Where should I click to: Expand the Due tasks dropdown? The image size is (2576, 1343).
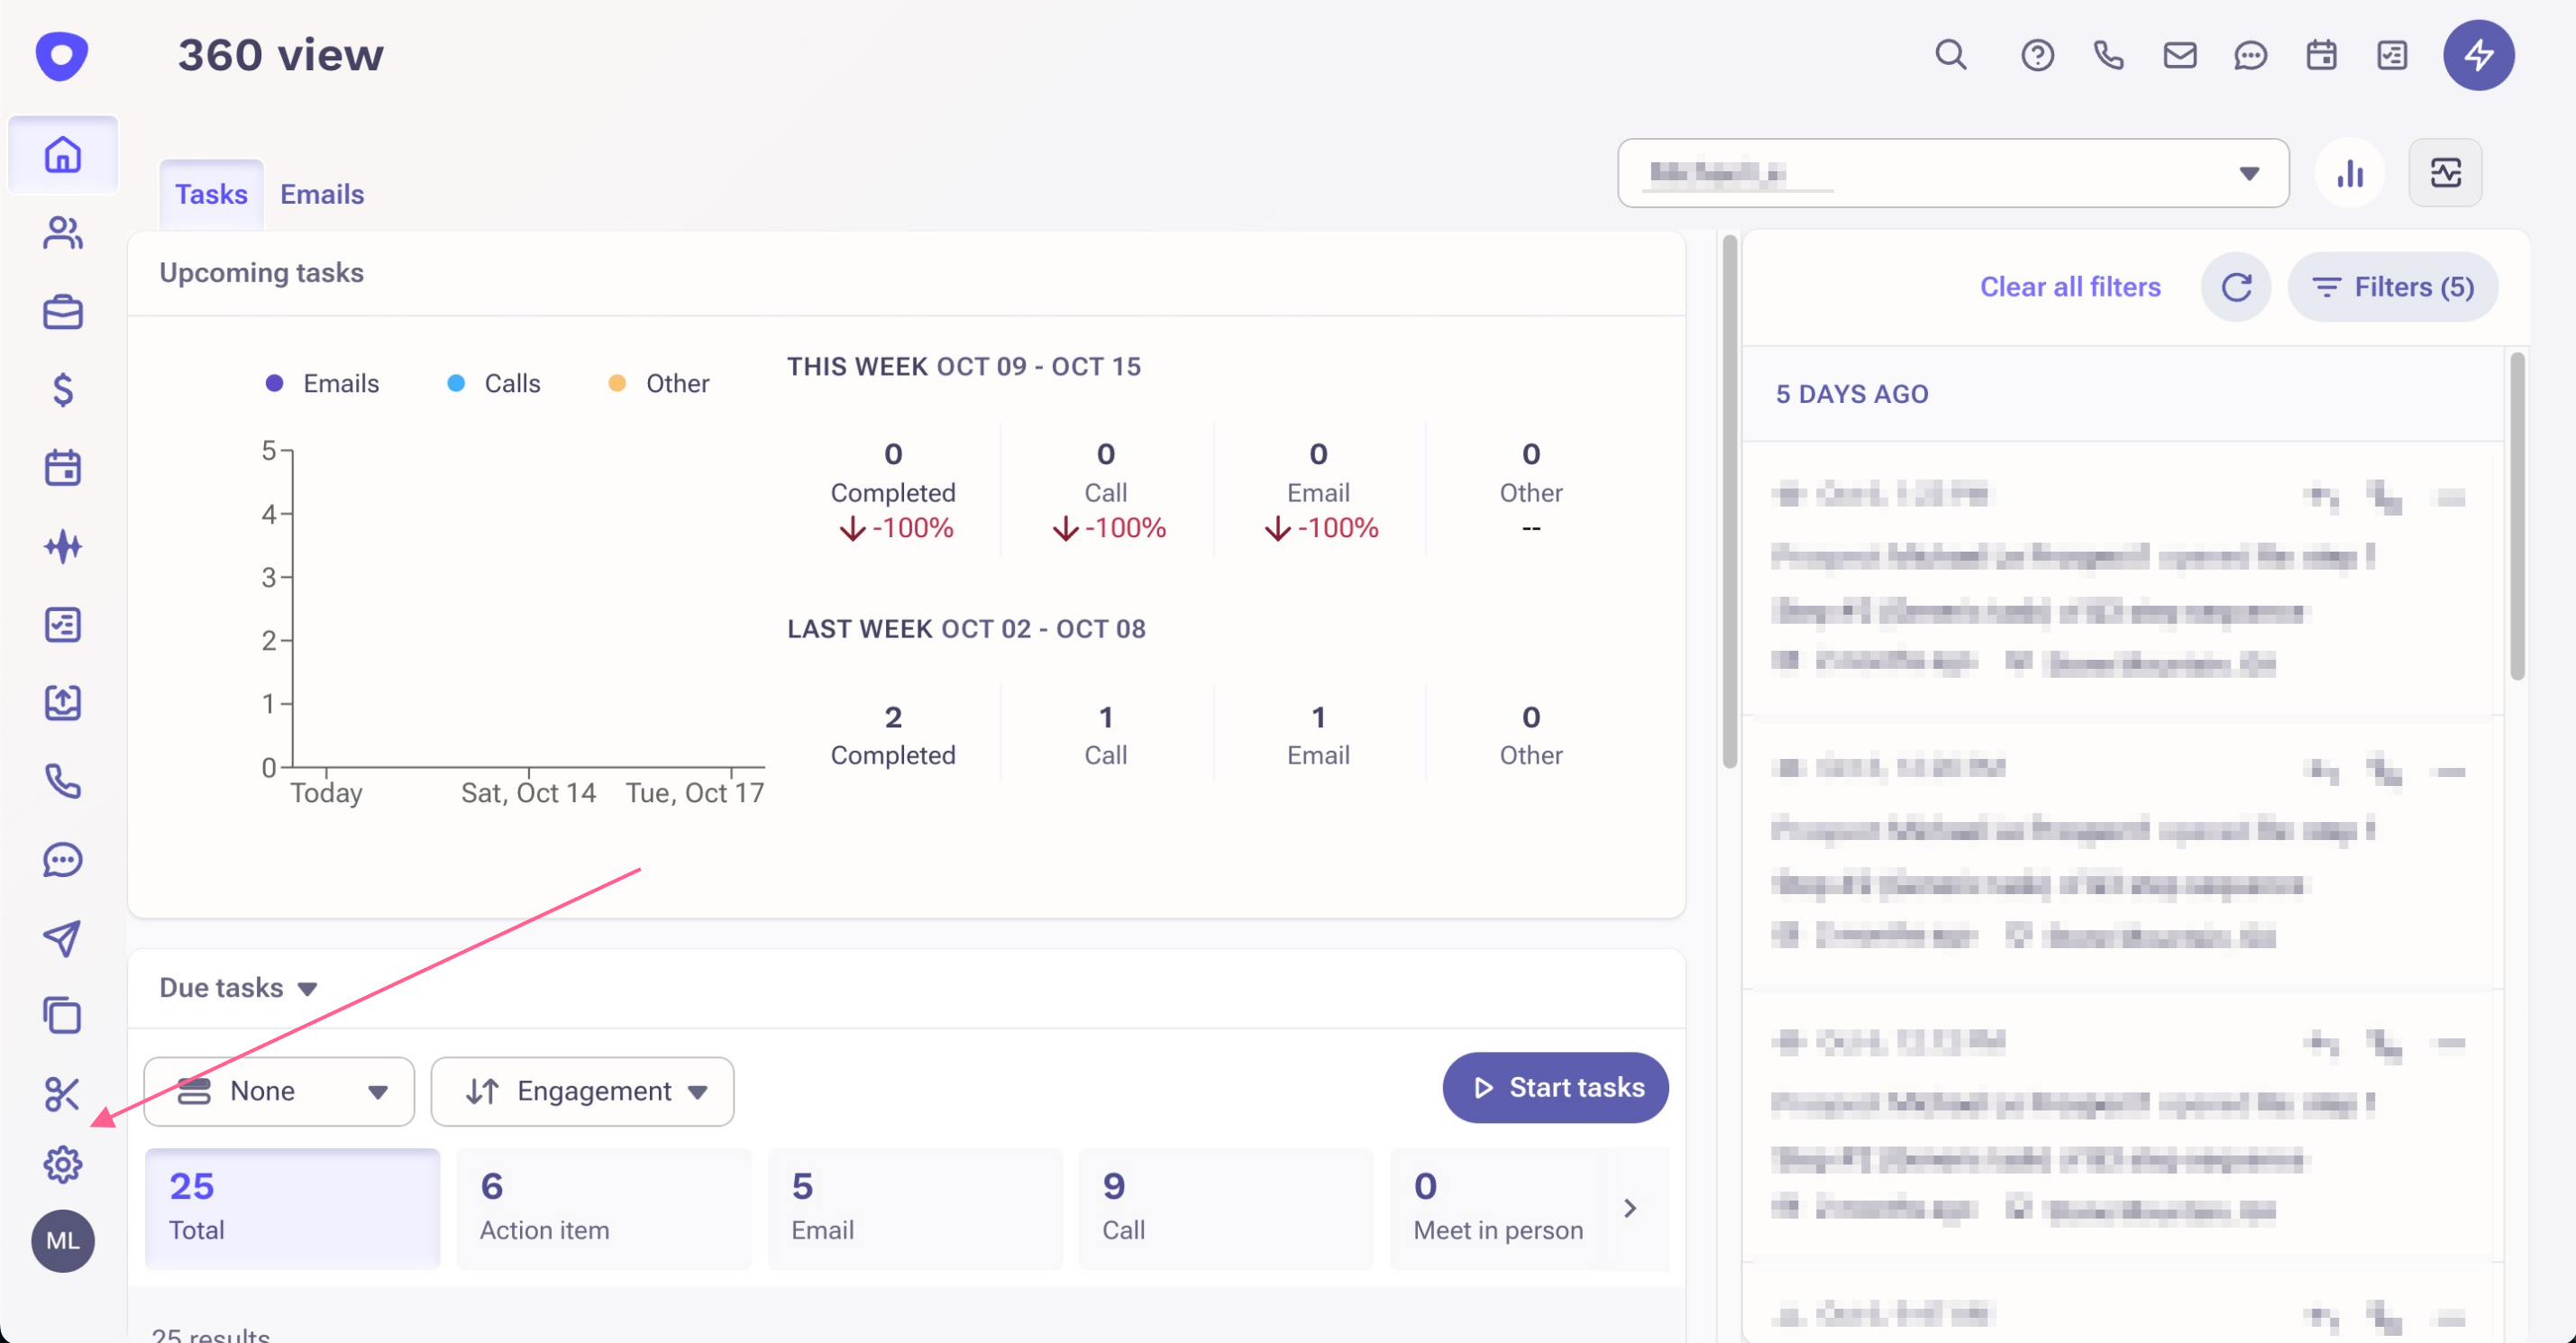tap(238, 988)
